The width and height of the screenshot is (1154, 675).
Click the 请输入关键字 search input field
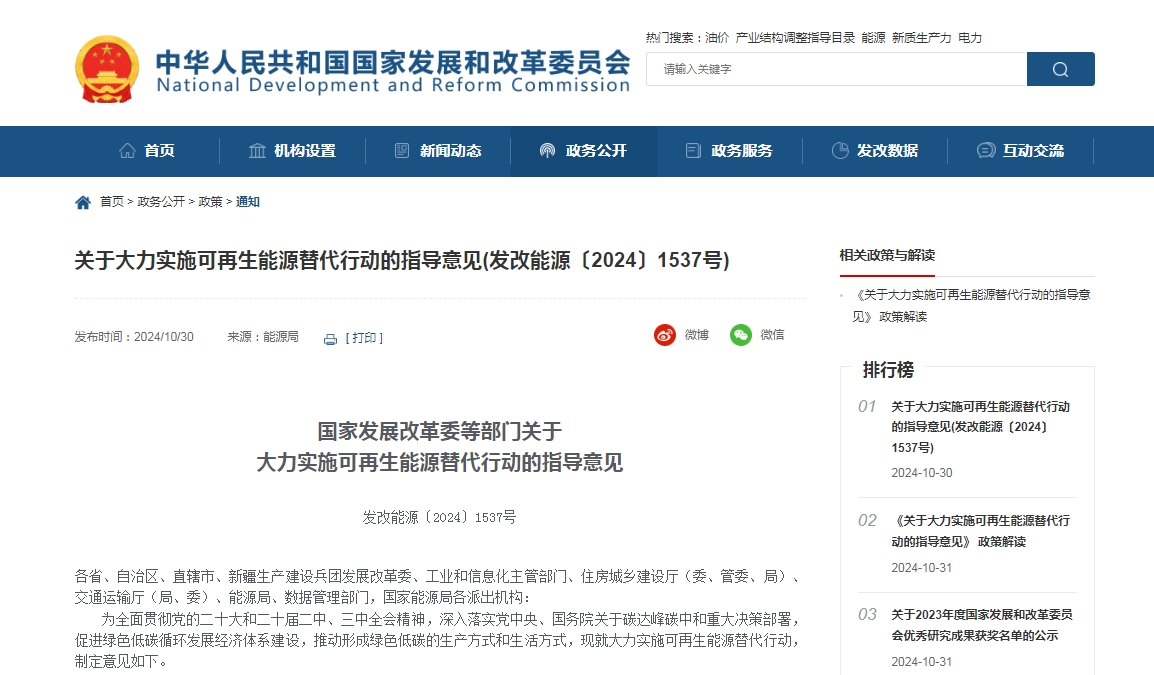836,69
